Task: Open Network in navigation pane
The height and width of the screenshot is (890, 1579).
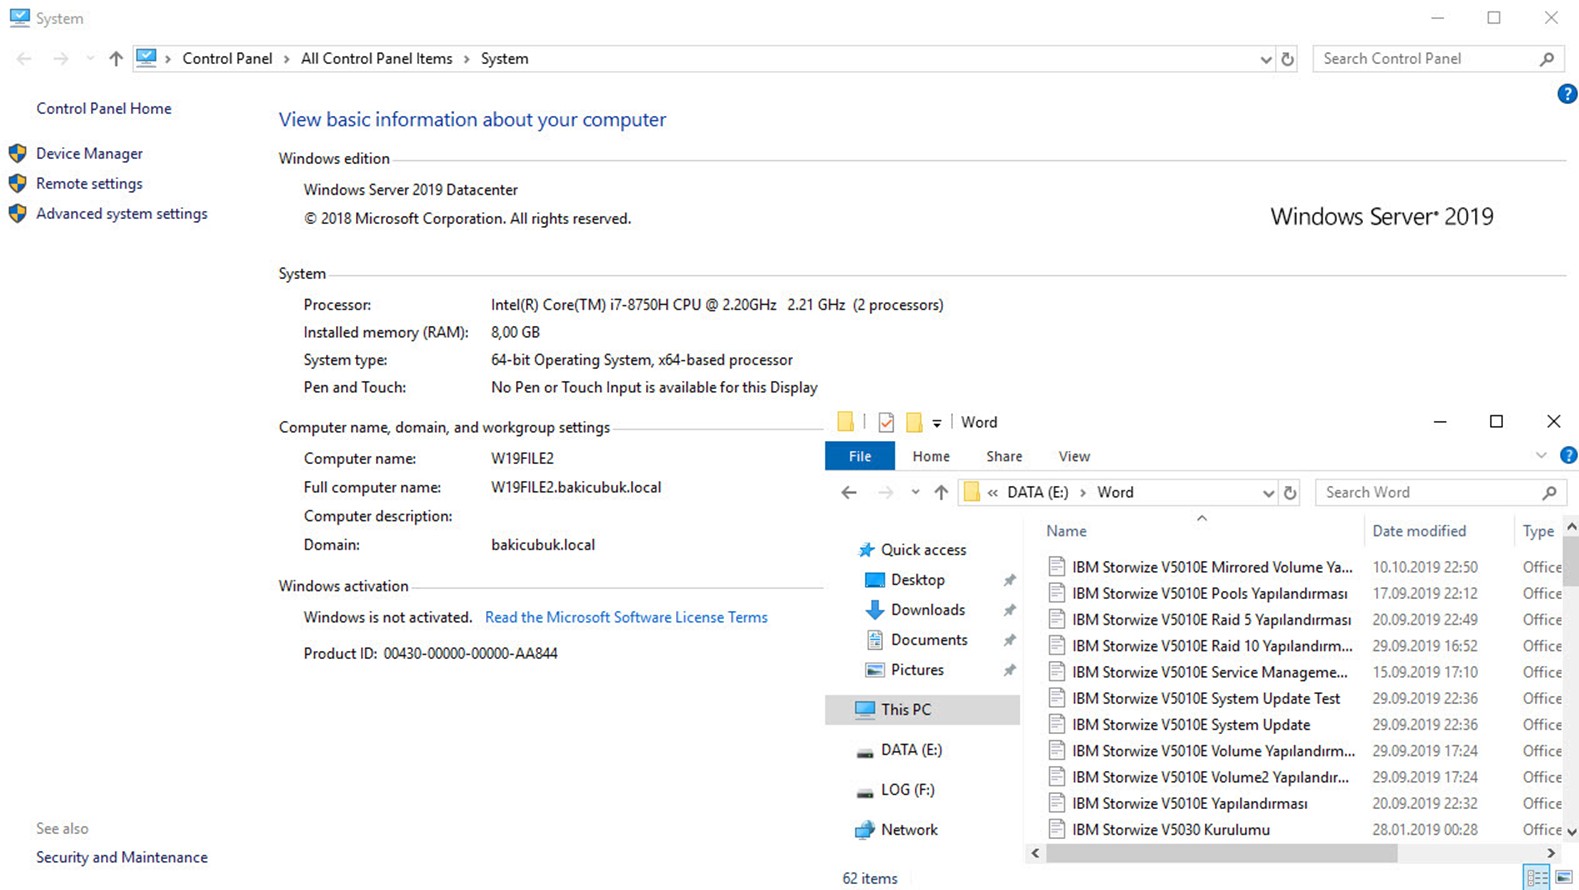Action: (x=909, y=830)
